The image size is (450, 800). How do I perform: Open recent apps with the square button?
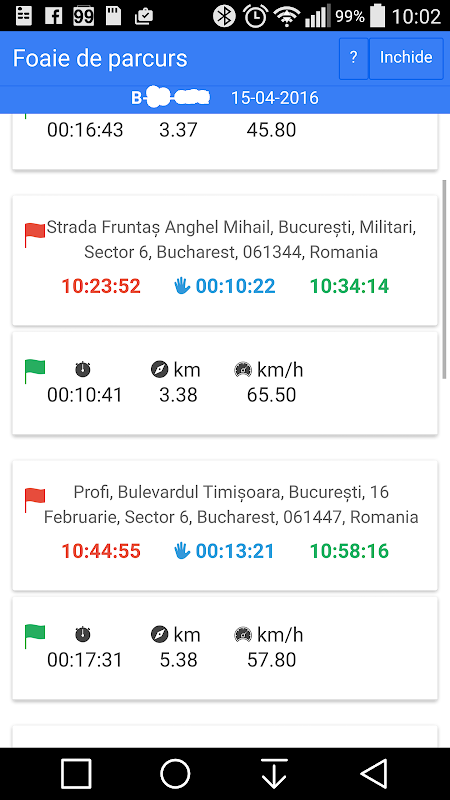click(76, 774)
